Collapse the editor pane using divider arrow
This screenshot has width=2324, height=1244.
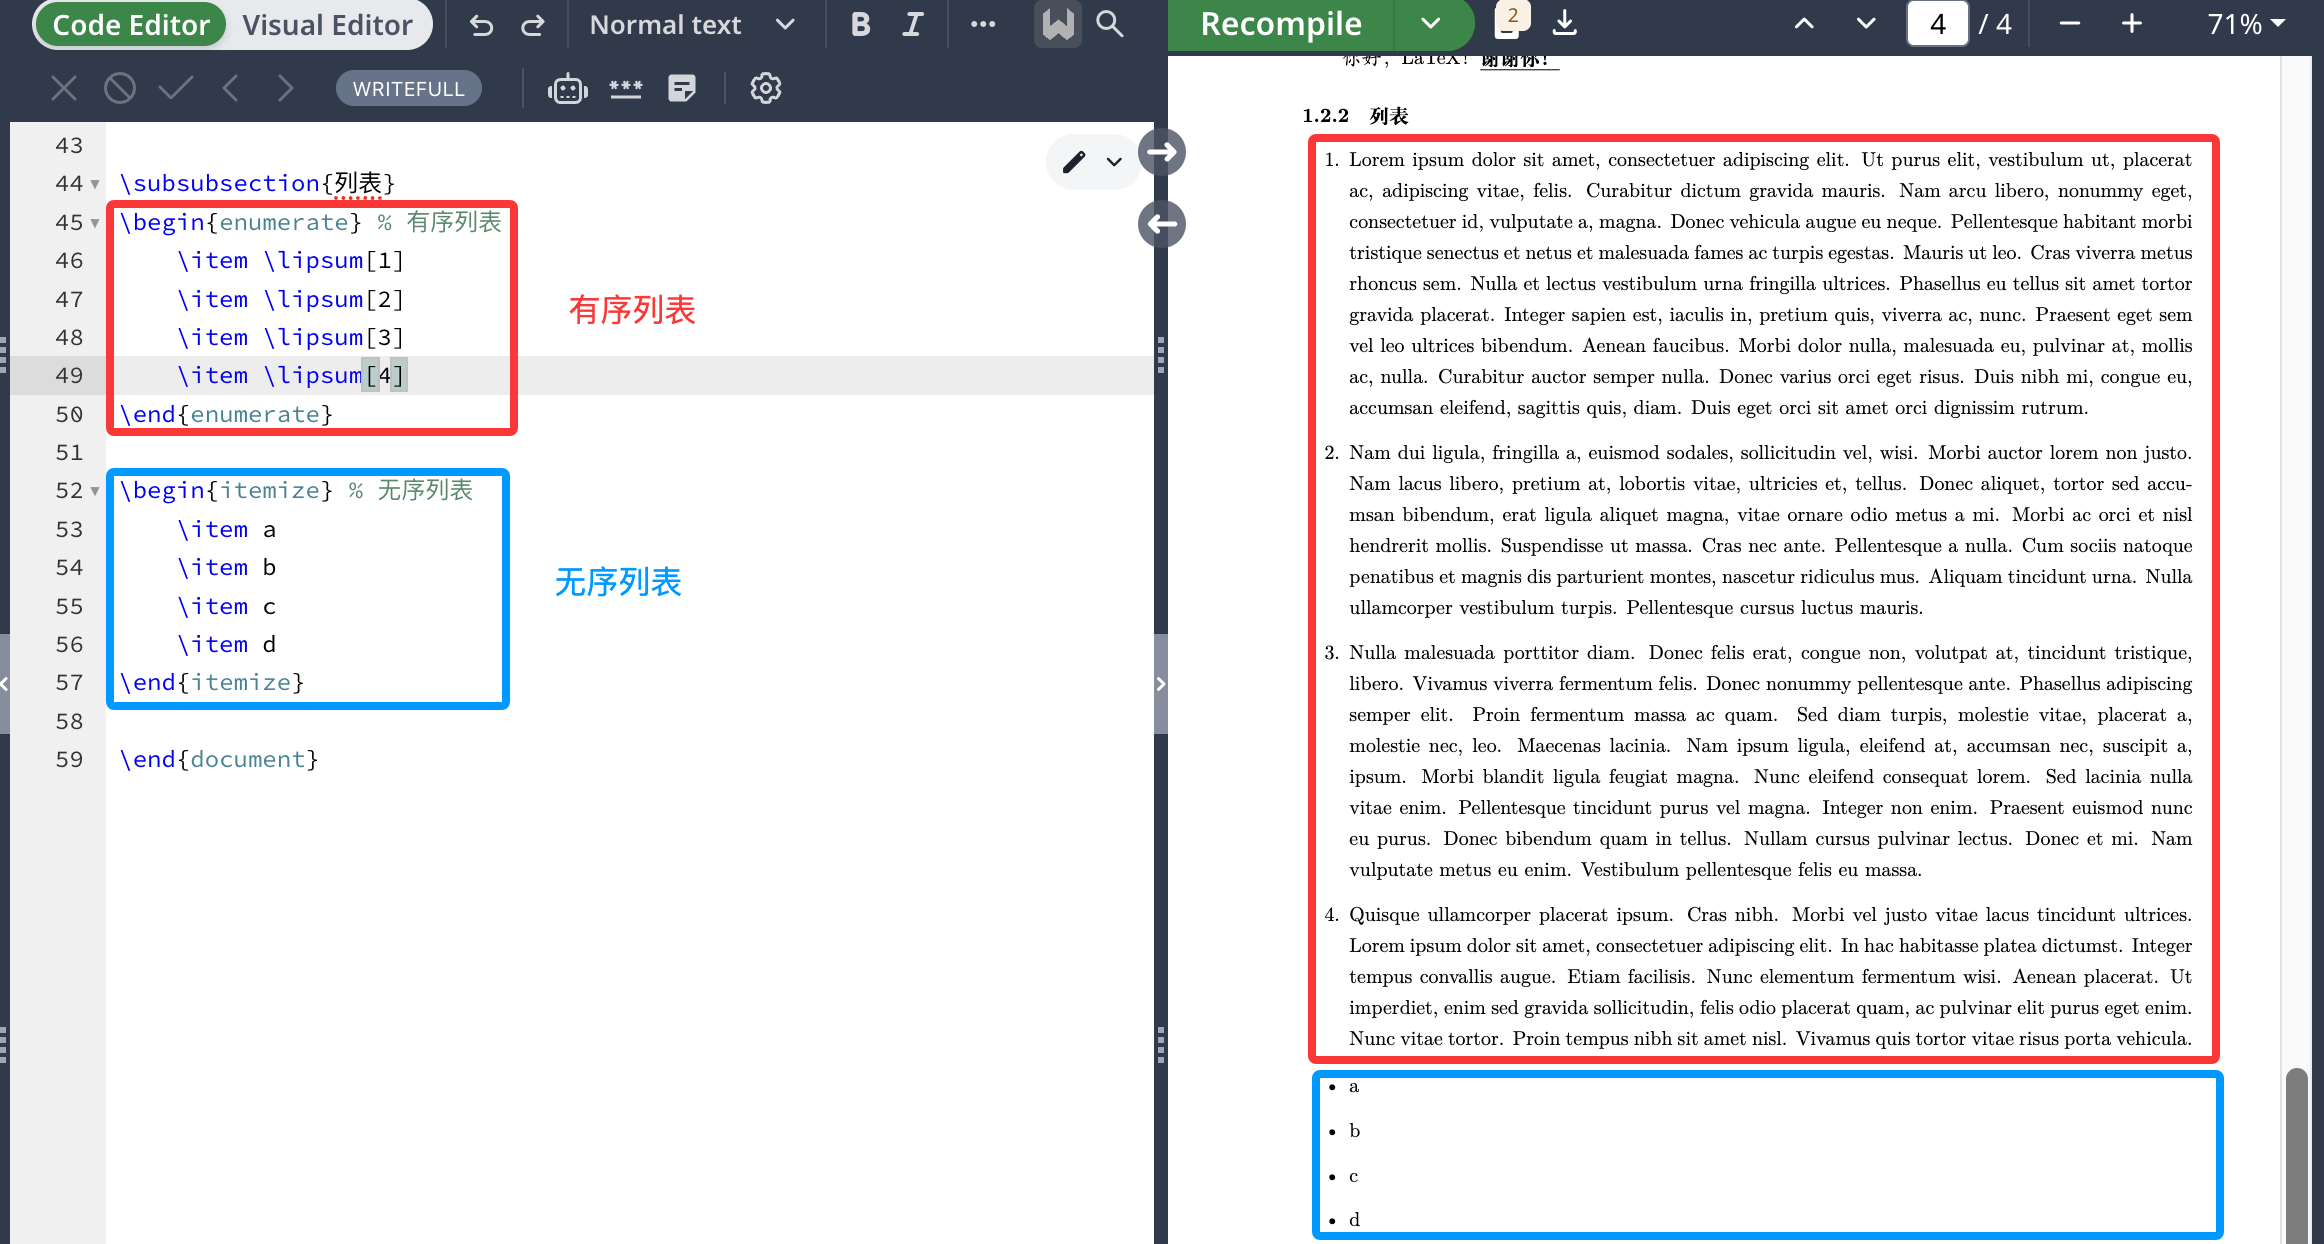tap(1160, 684)
